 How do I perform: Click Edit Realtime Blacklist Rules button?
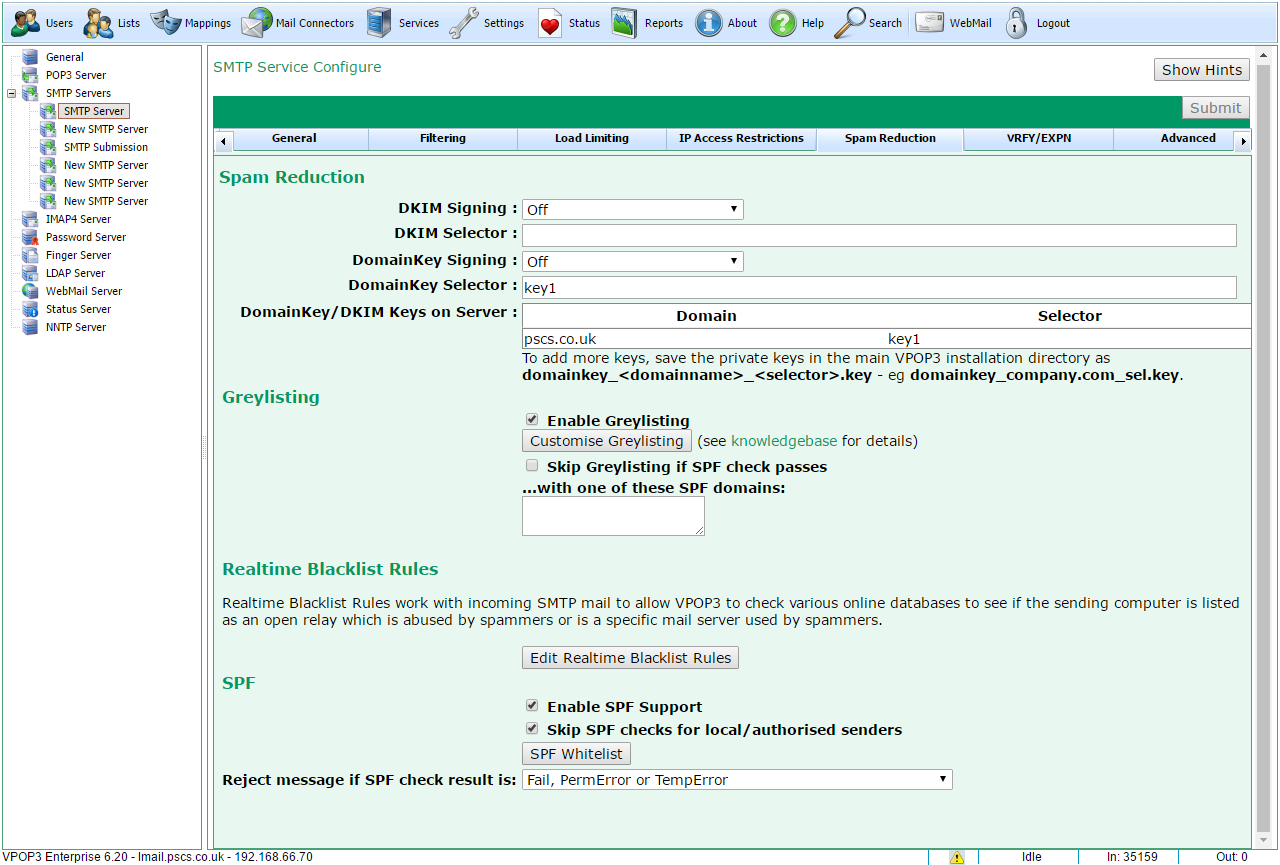630,658
